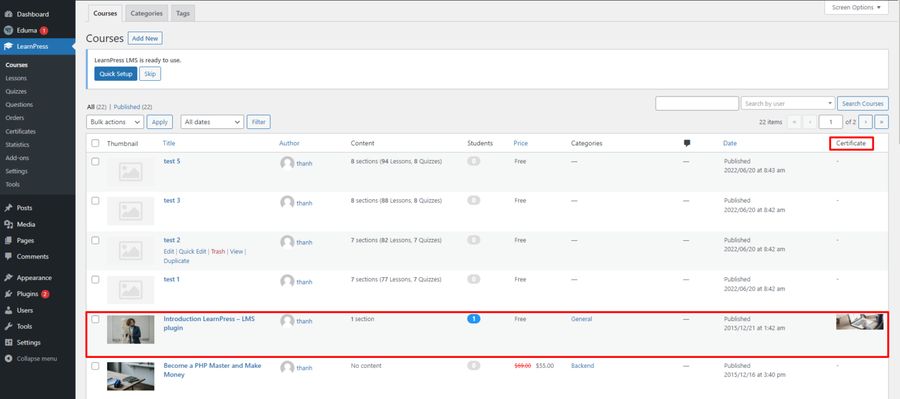Tick the checkbox for test 5 course
The height and width of the screenshot is (399, 900).
tap(95, 161)
